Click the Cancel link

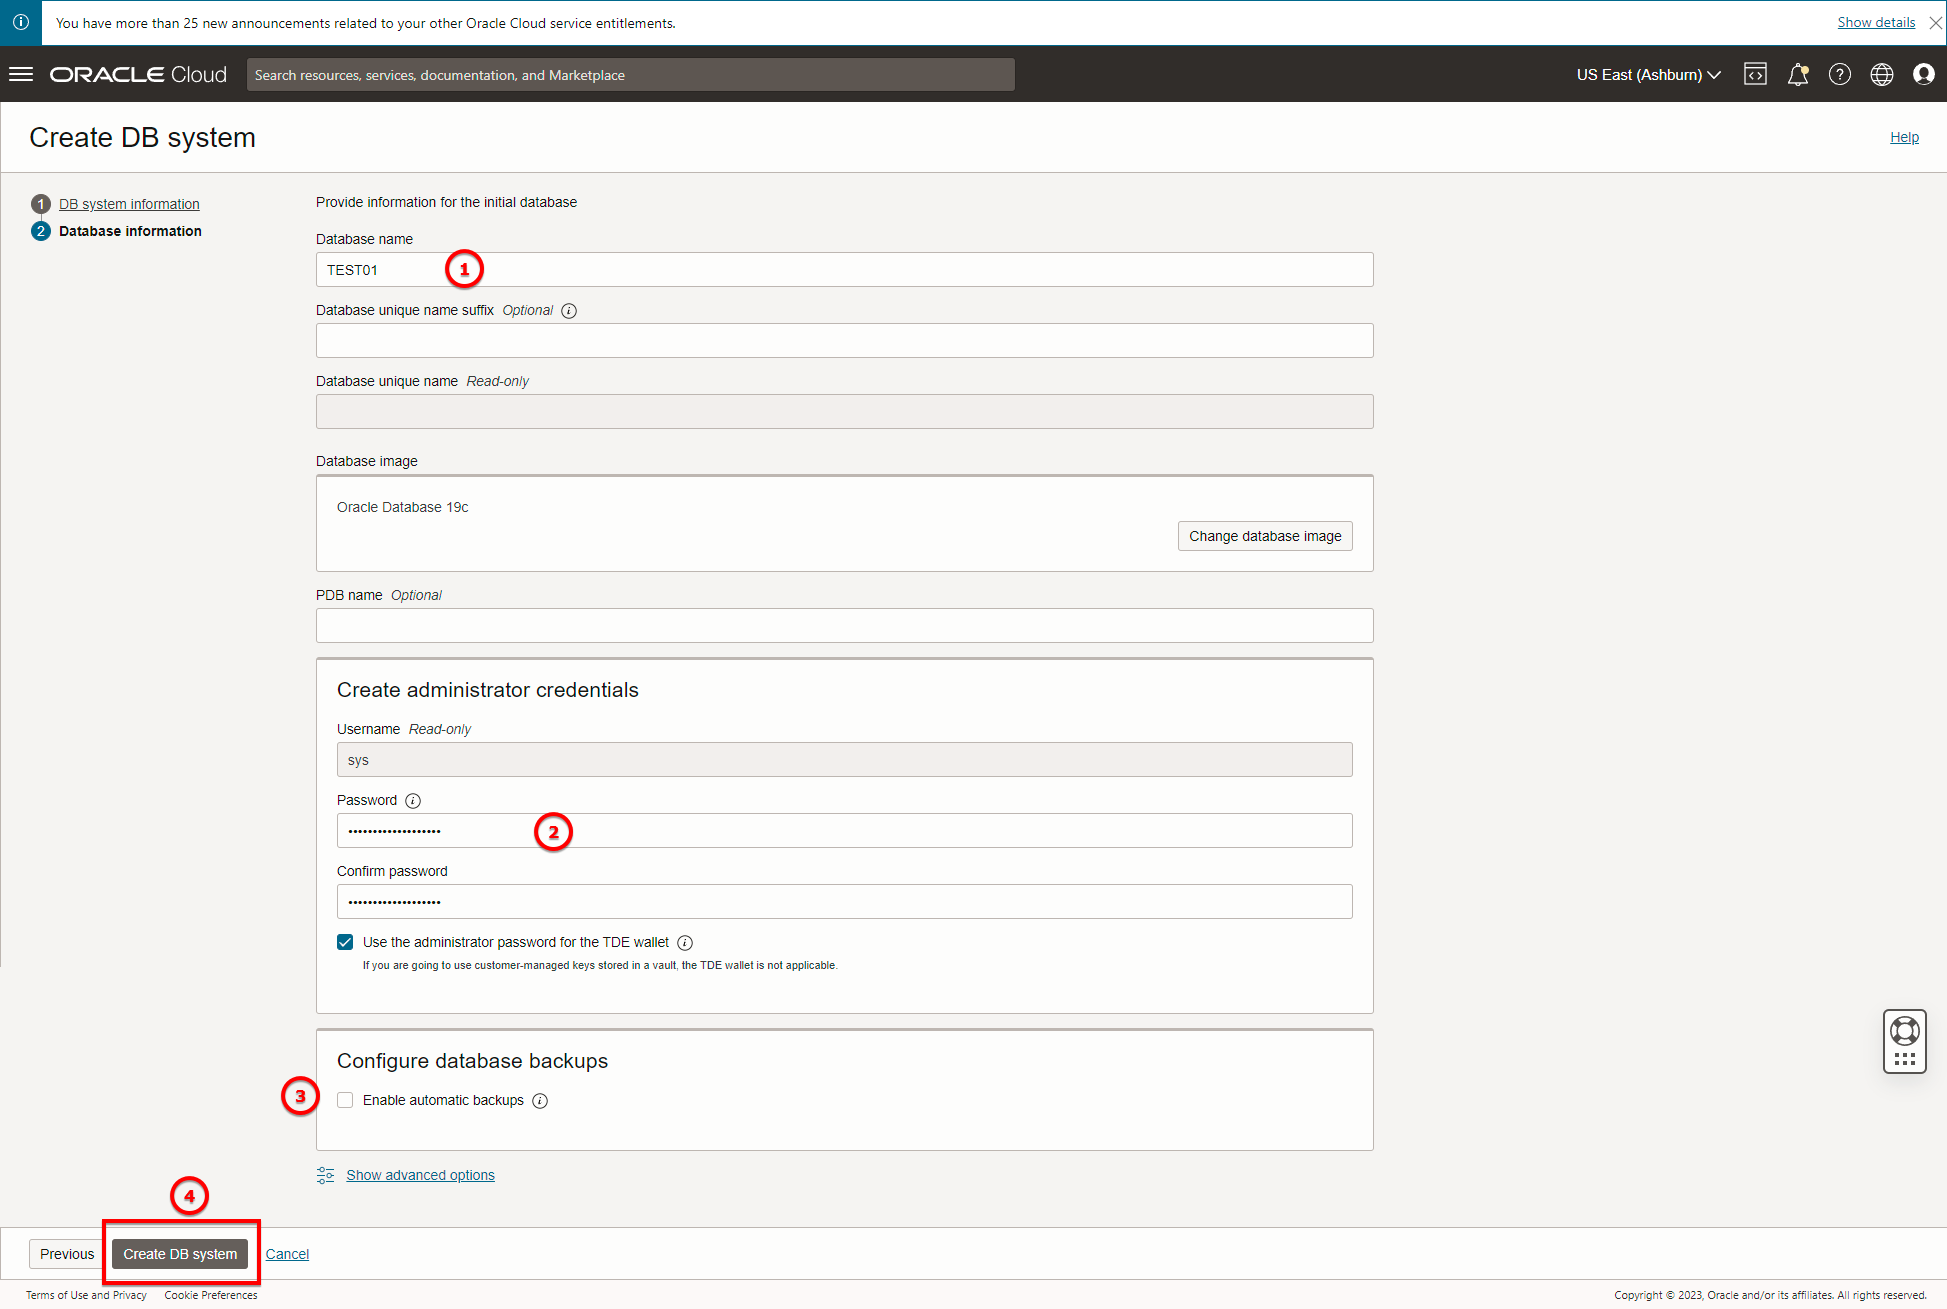tap(287, 1254)
